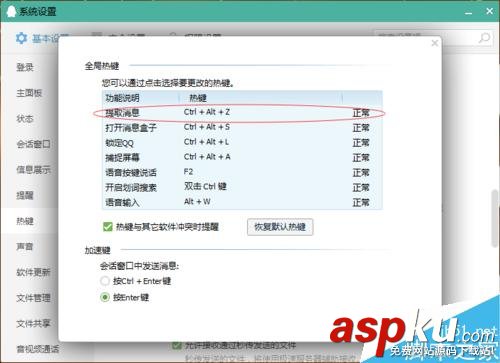Select 会话窗口 in the left sidebar
The width and height of the screenshot is (500, 363).
pos(33,144)
